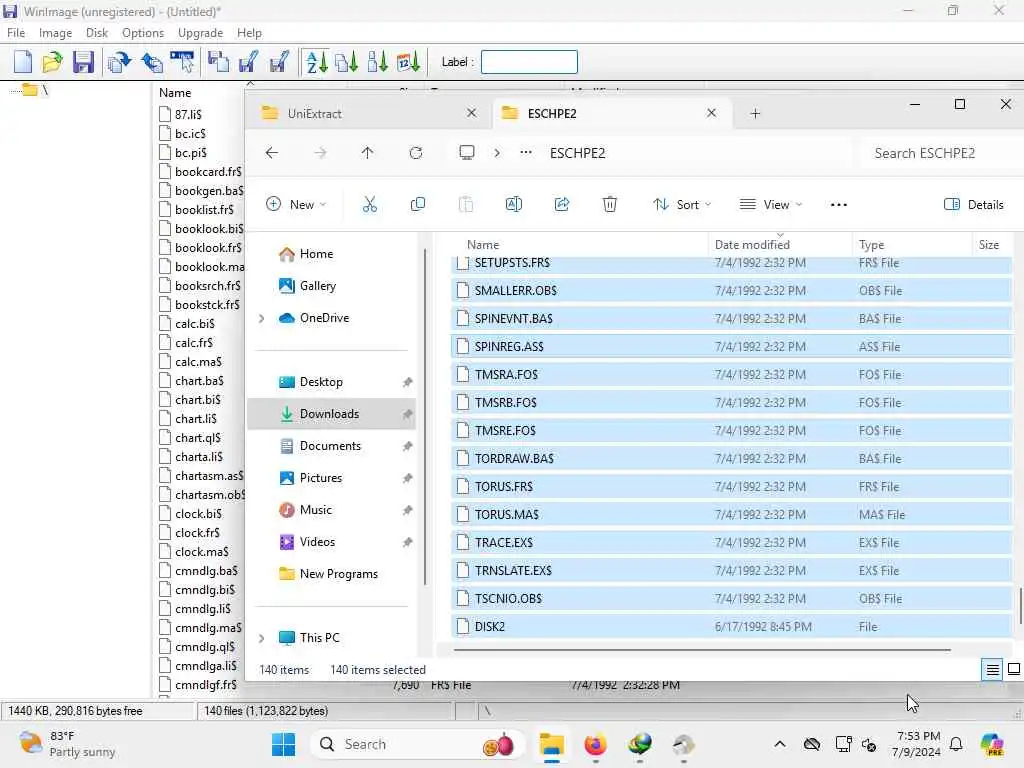Click the Delete trash icon in Explorer
The width and height of the screenshot is (1024, 768).
(609, 204)
